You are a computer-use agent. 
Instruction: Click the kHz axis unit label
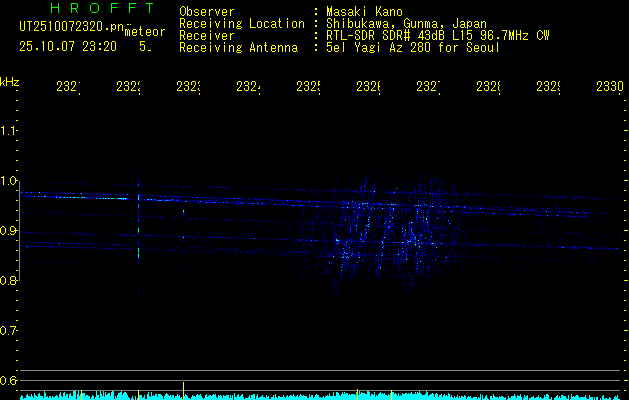tap(9, 82)
